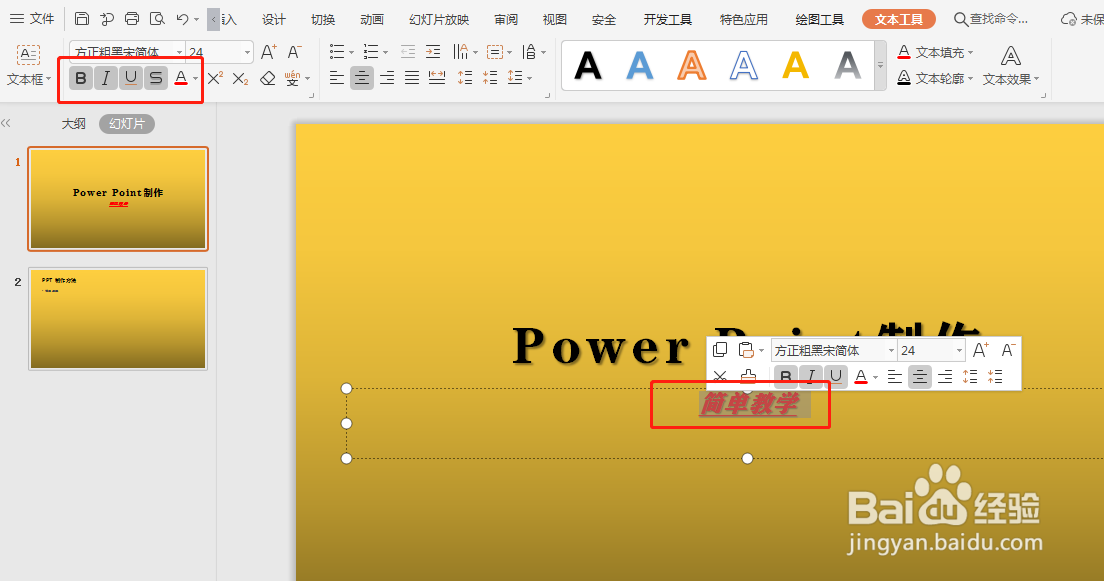Screen dimensions: 1104x581
Task: Align text left in the ribbon
Action: point(337,77)
